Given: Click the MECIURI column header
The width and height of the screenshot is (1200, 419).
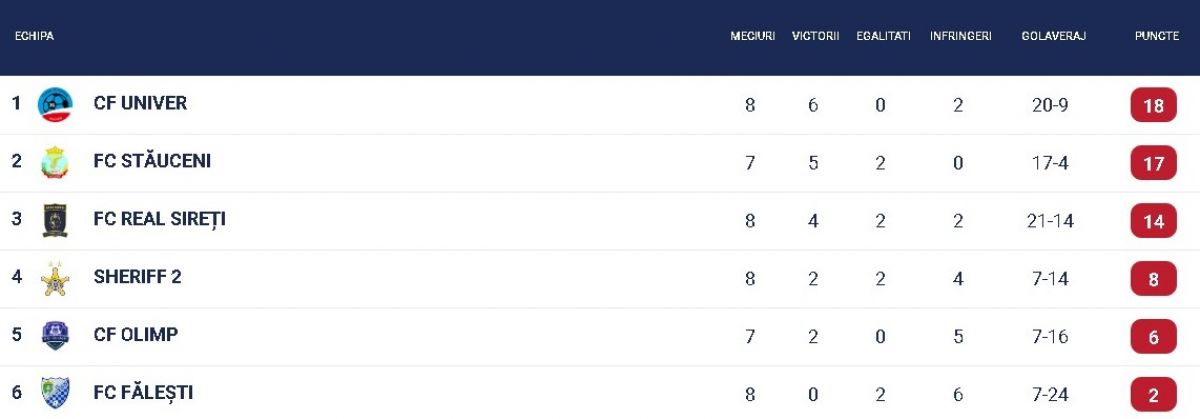Looking at the screenshot, I should pyautogui.click(x=752, y=36).
